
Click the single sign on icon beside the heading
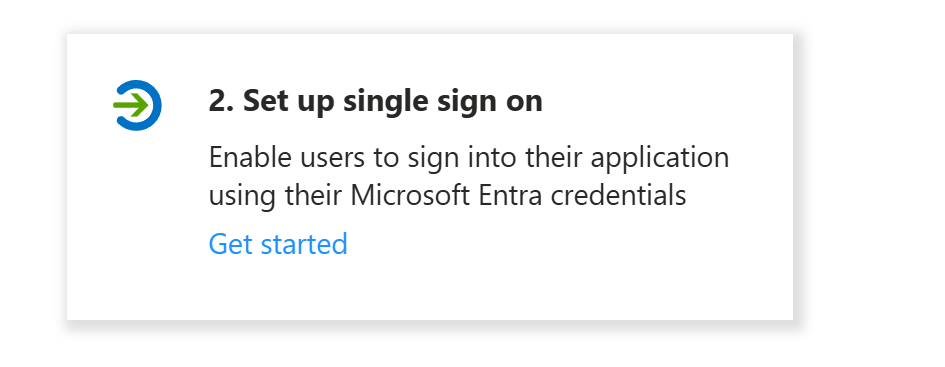click(137, 105)
